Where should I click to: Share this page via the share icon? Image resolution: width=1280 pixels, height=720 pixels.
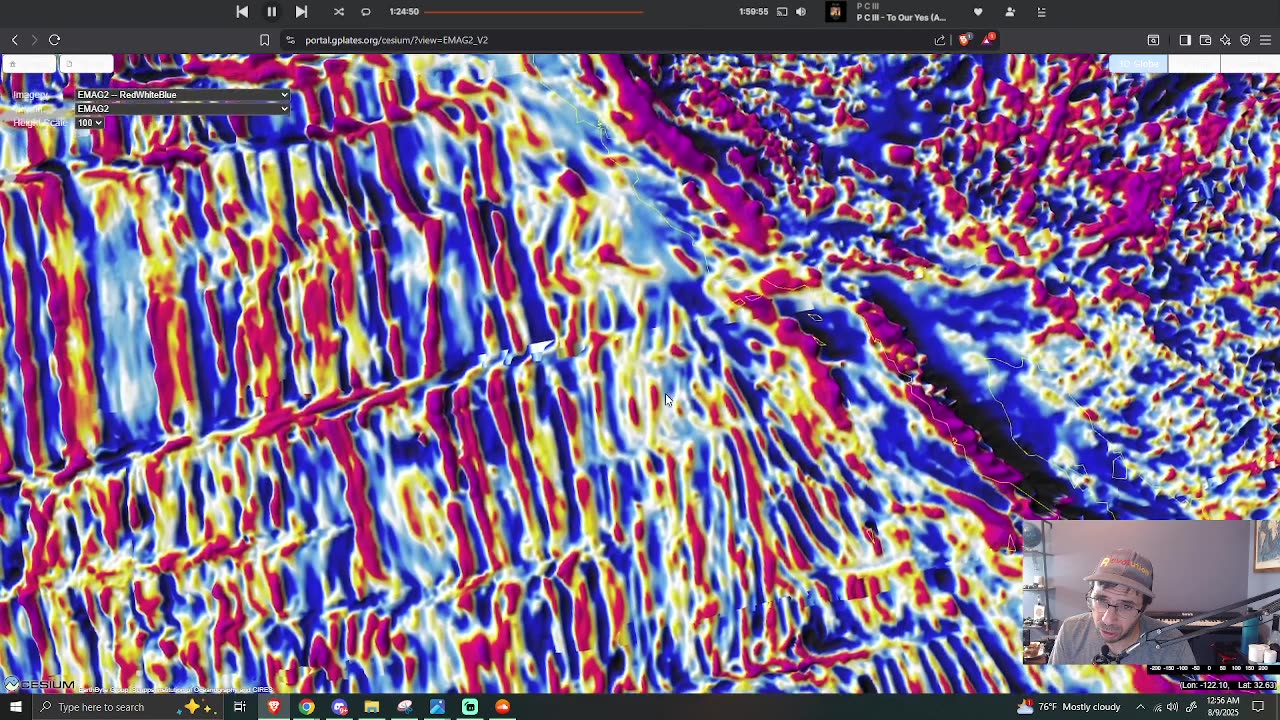[x=940, y=40]
